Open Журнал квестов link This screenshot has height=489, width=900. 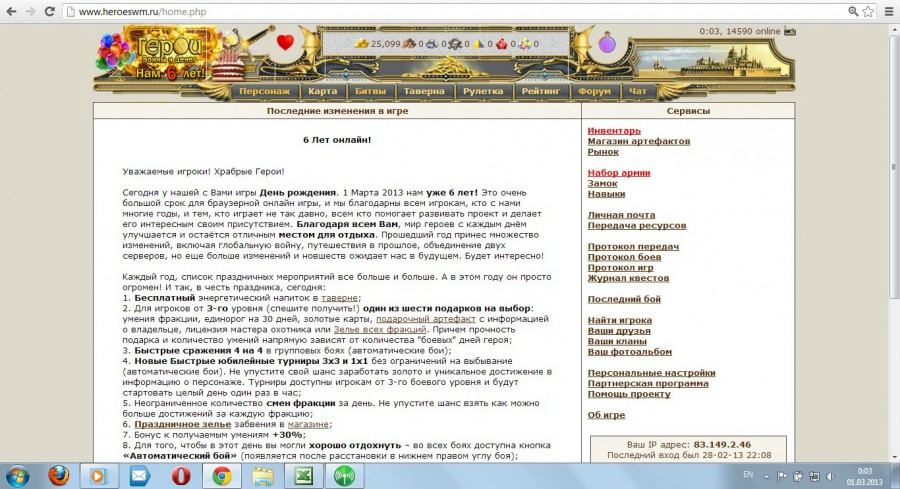628,278
